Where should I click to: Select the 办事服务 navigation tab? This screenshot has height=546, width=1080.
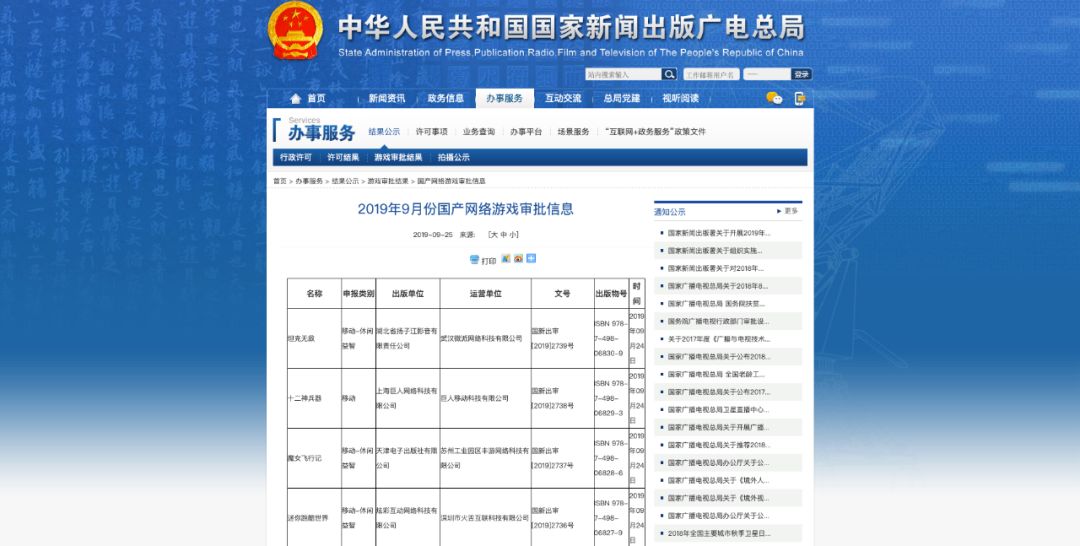pyautogui.click(x=504, y=98)
